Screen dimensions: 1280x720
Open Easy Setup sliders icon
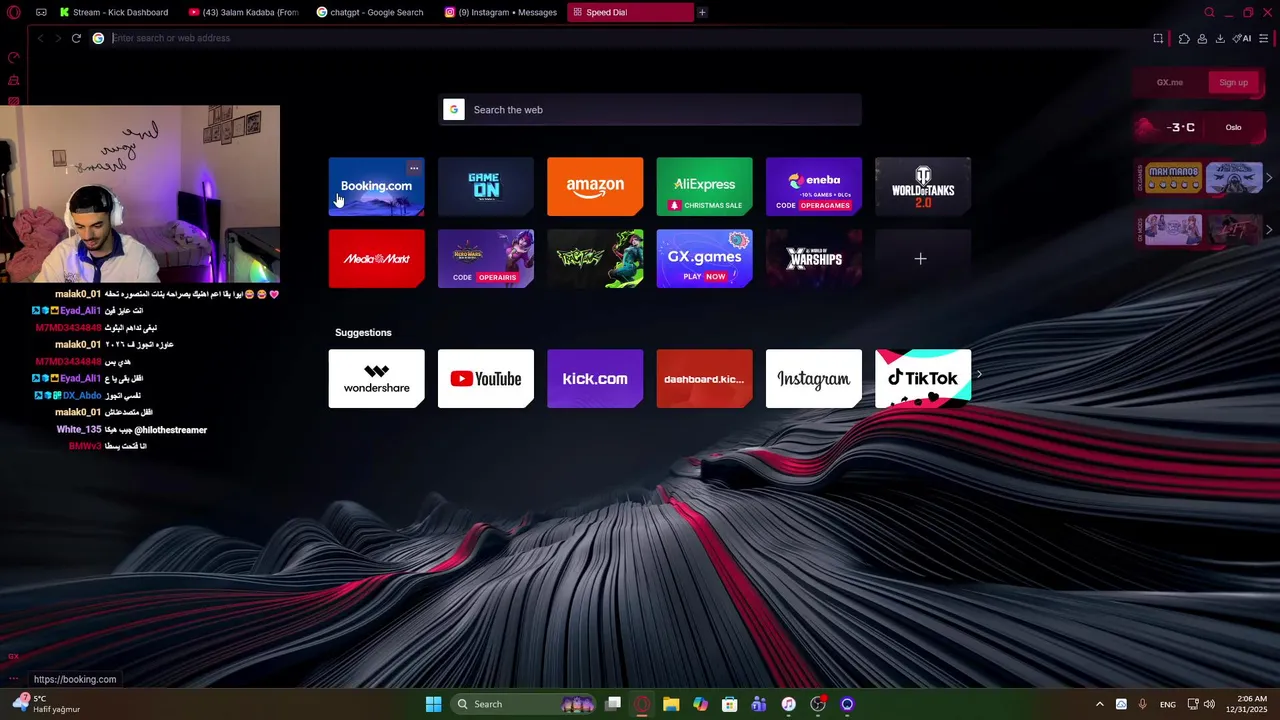point(1264,38)
